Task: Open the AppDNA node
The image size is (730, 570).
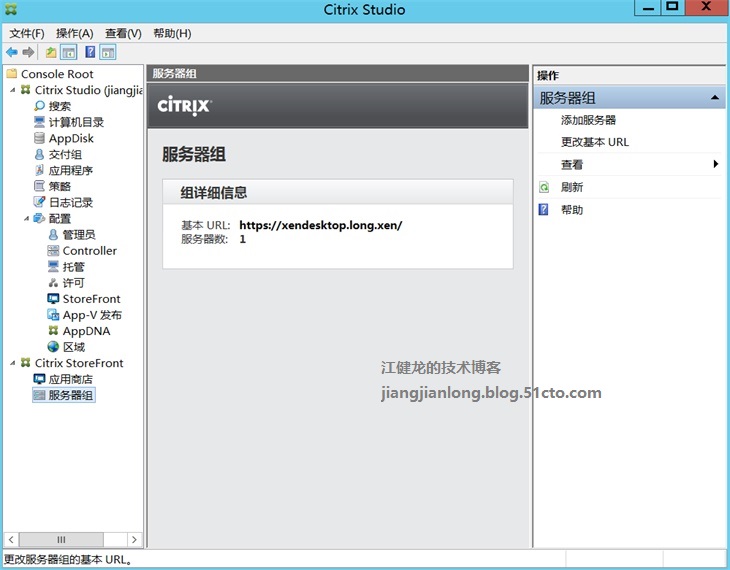Action: [79, 331]
